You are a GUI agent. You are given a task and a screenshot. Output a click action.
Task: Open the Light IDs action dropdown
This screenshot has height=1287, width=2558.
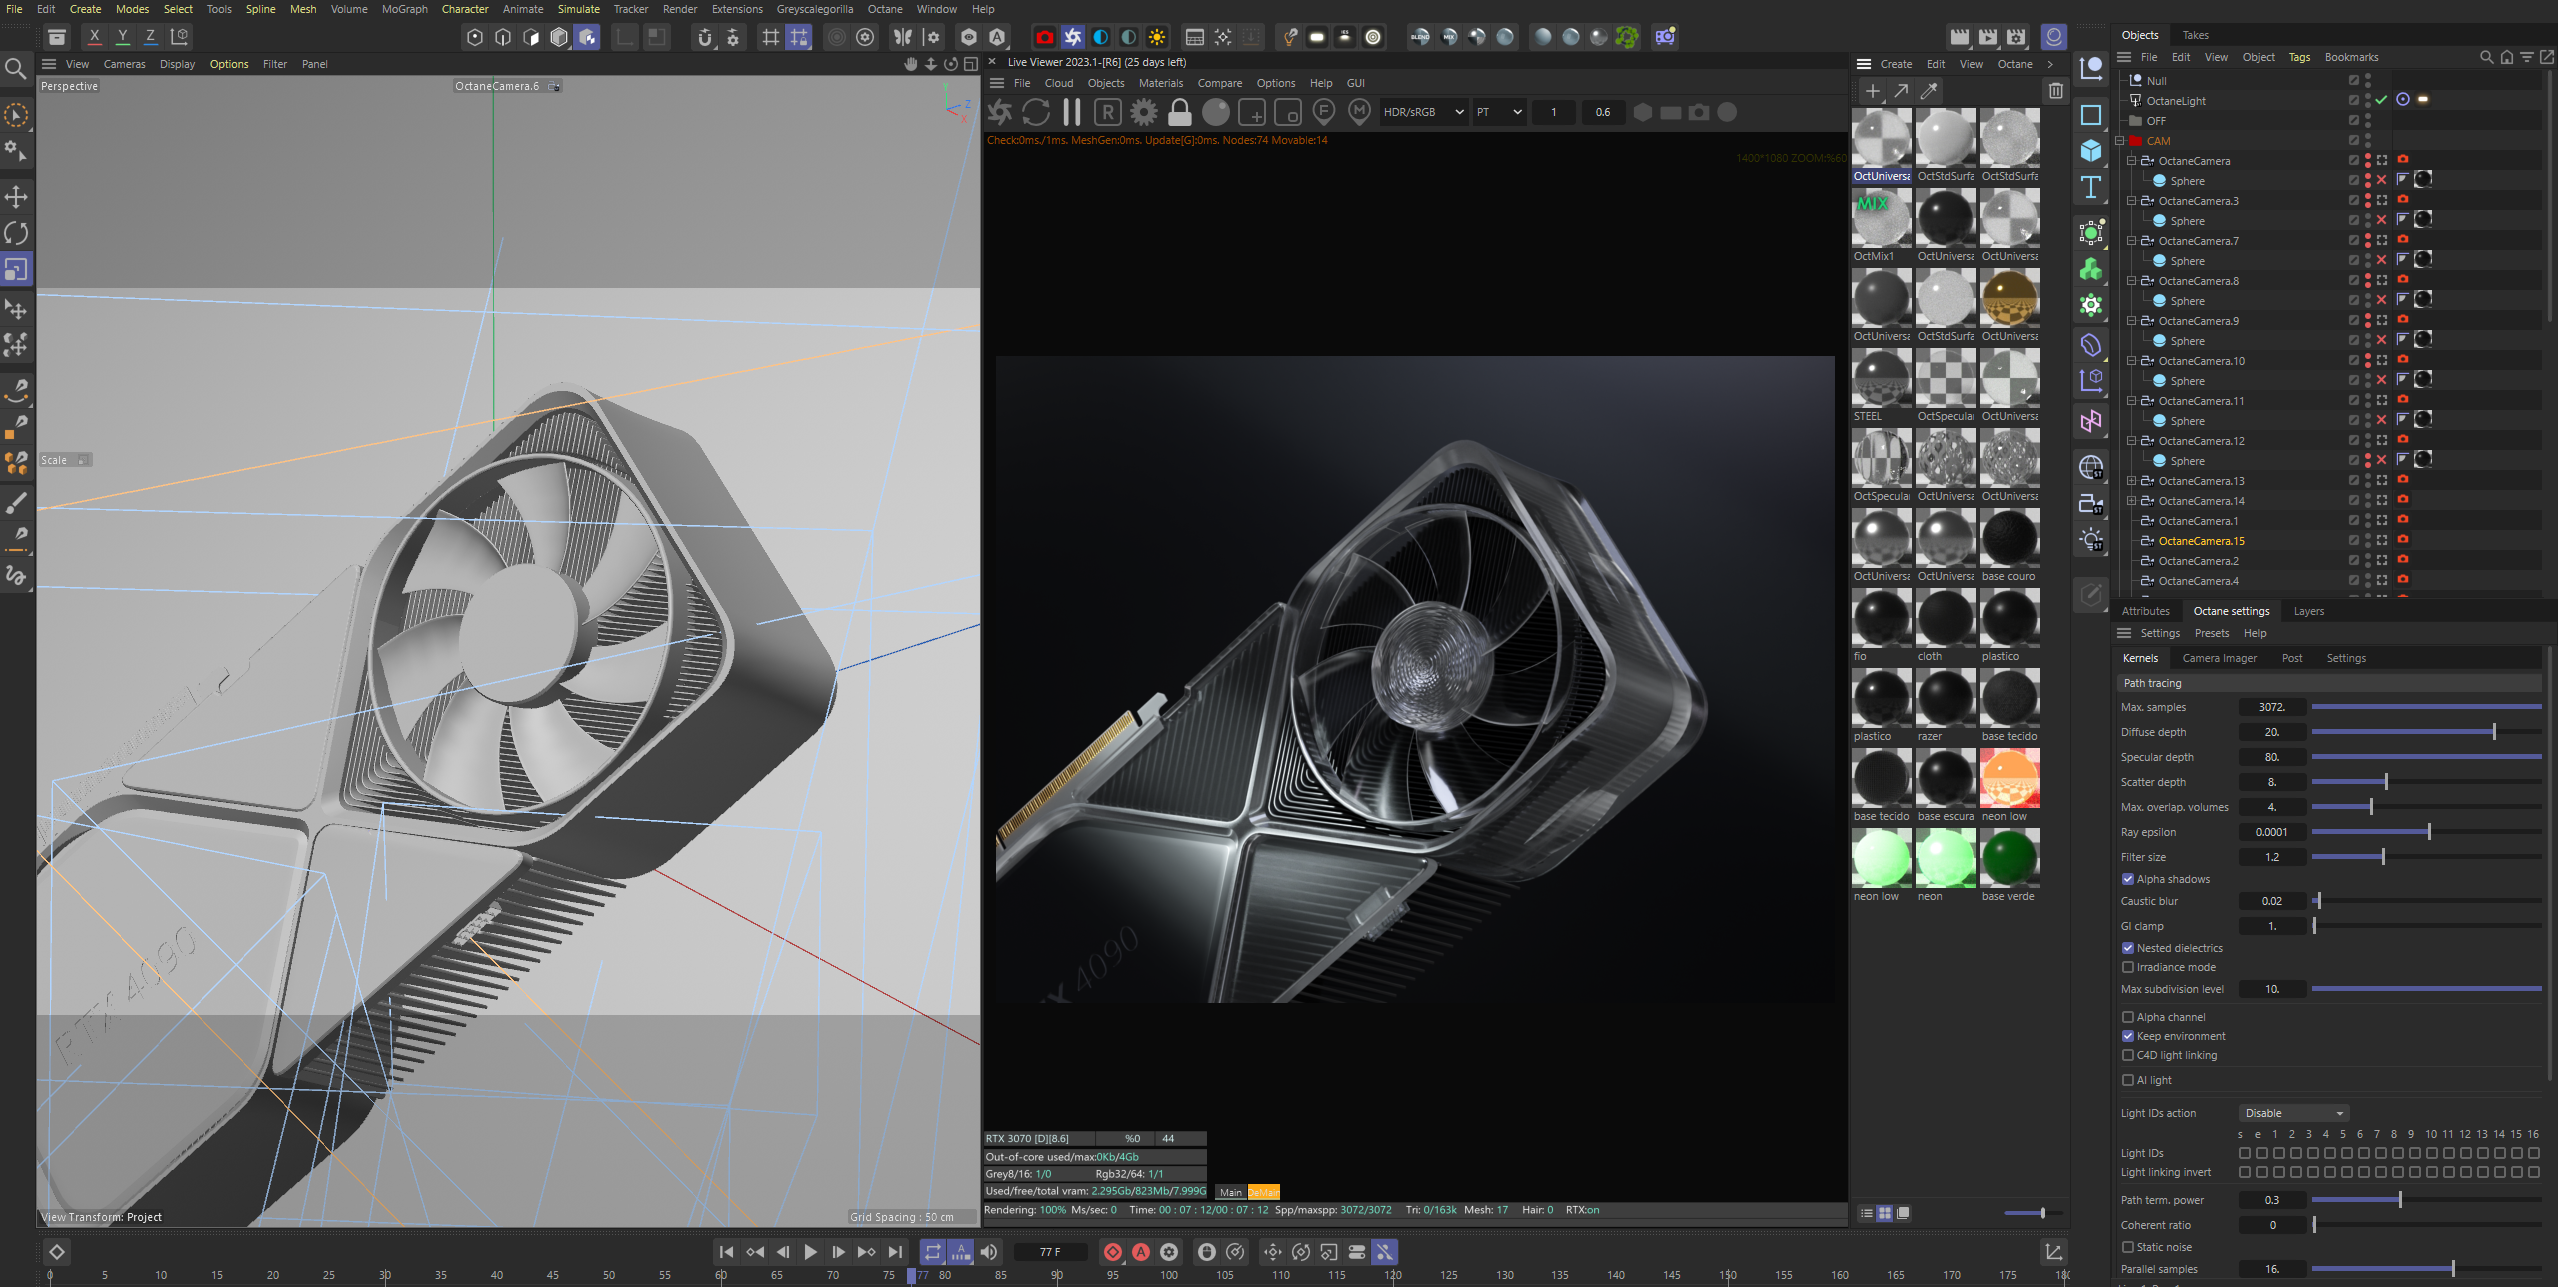pyautogui.click(x=2293, y=1113)
